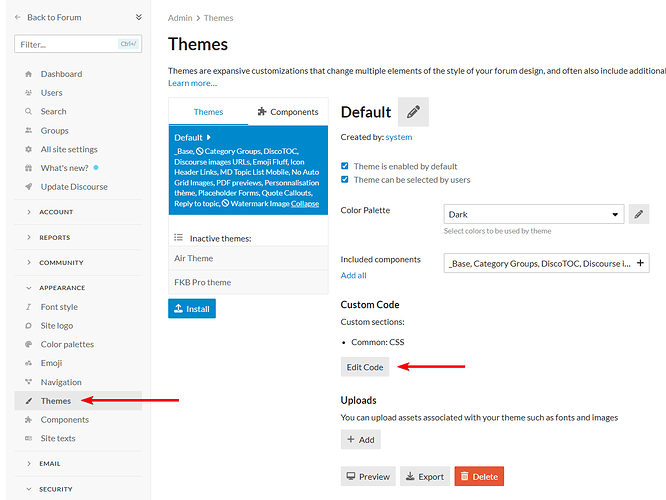Click the Site logo icon

coord(28,325)
